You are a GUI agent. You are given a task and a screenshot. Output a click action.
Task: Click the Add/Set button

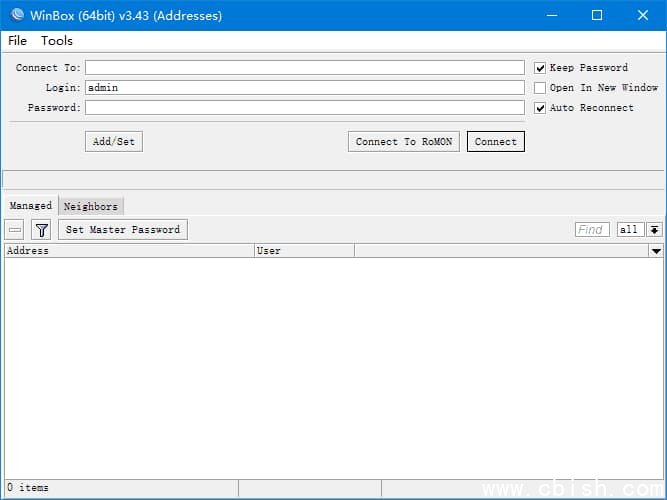[114, 142]
